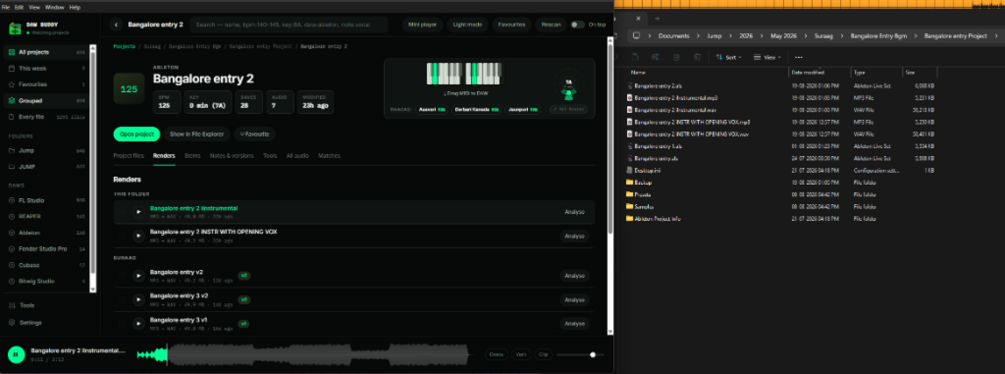Screen dimensions: 1005x374
Task: Click the Rescan button
Action: tap(551, 25)
